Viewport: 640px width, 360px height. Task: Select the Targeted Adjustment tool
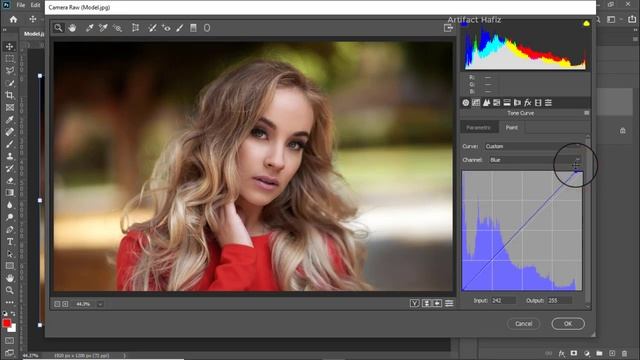118,28
